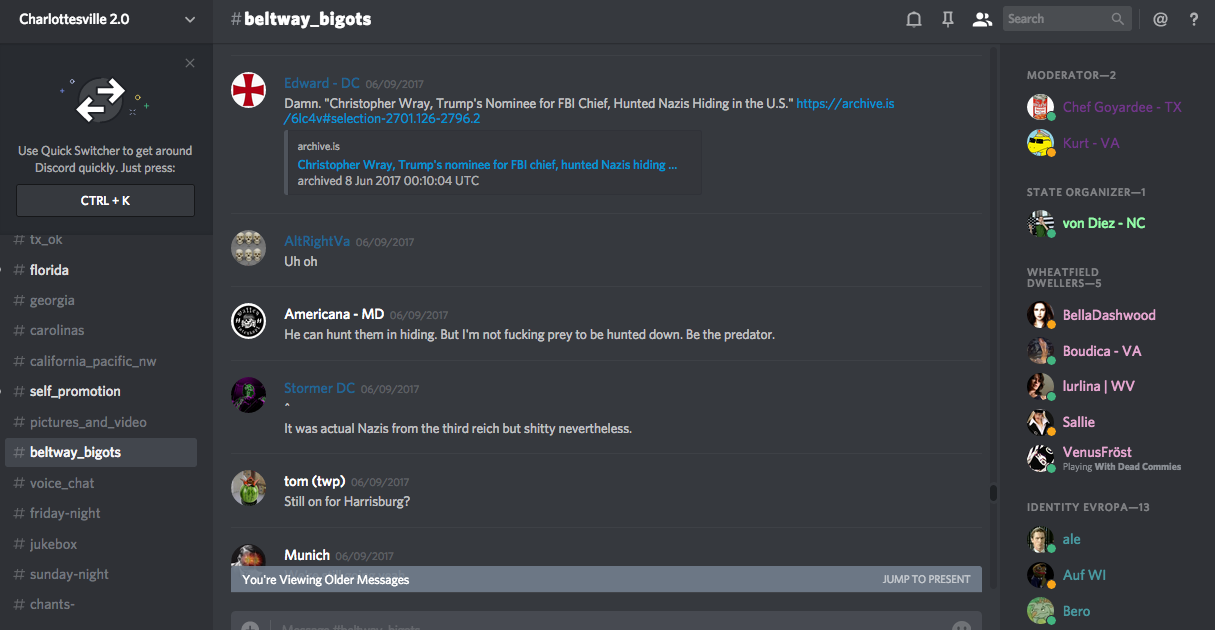Toggle the member list panel

(x=982, y=19)
